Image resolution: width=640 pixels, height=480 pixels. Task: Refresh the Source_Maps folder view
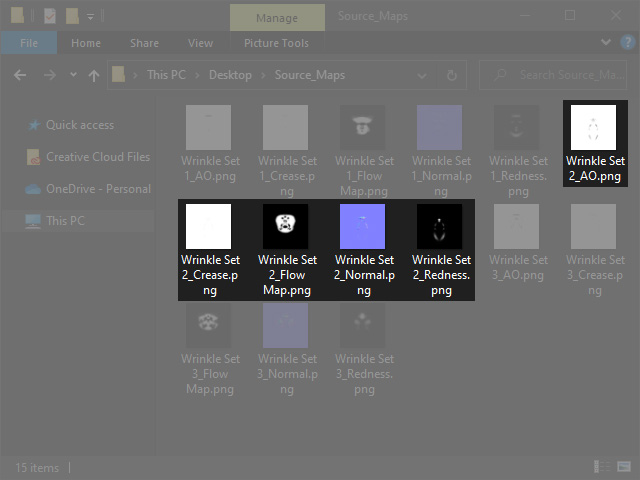(452, 75)
